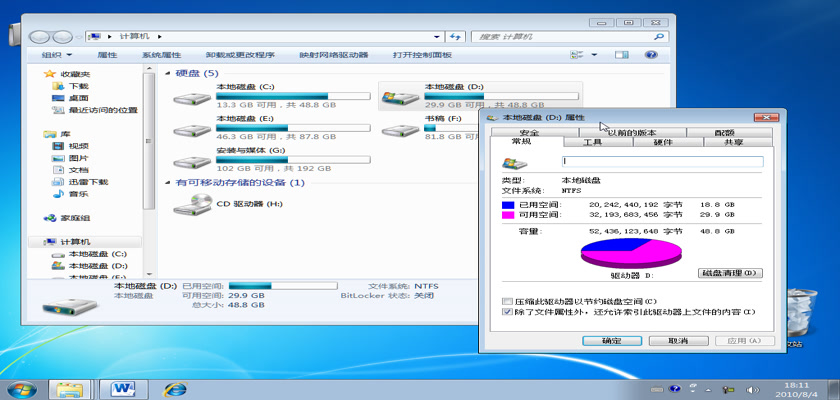Enable 压缩此驱动器以节约磁盘空间 checkbox
This screenshot has height=400, width=840.
coord(507,301)
